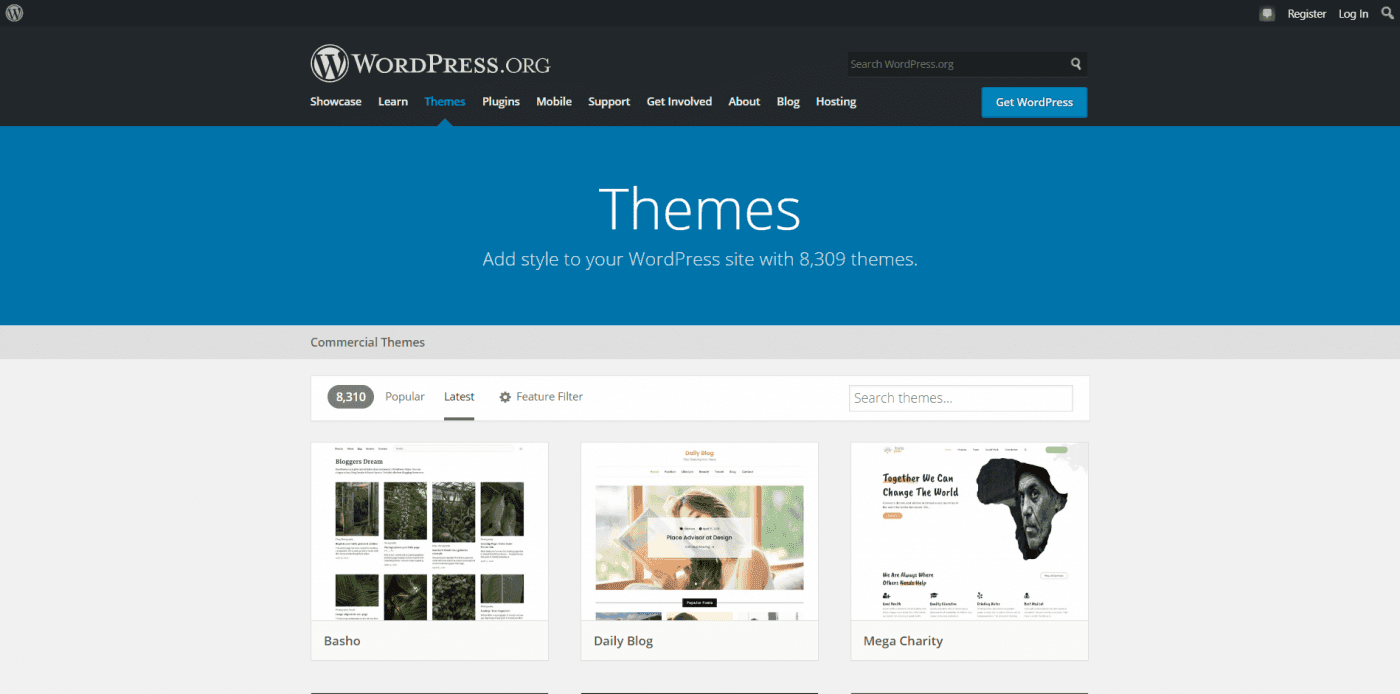The image size is (1400, 694).
Task: Submit the WordPress.org search via magnifier icon
Action: pyautogui.click(x=1076, y=64)
